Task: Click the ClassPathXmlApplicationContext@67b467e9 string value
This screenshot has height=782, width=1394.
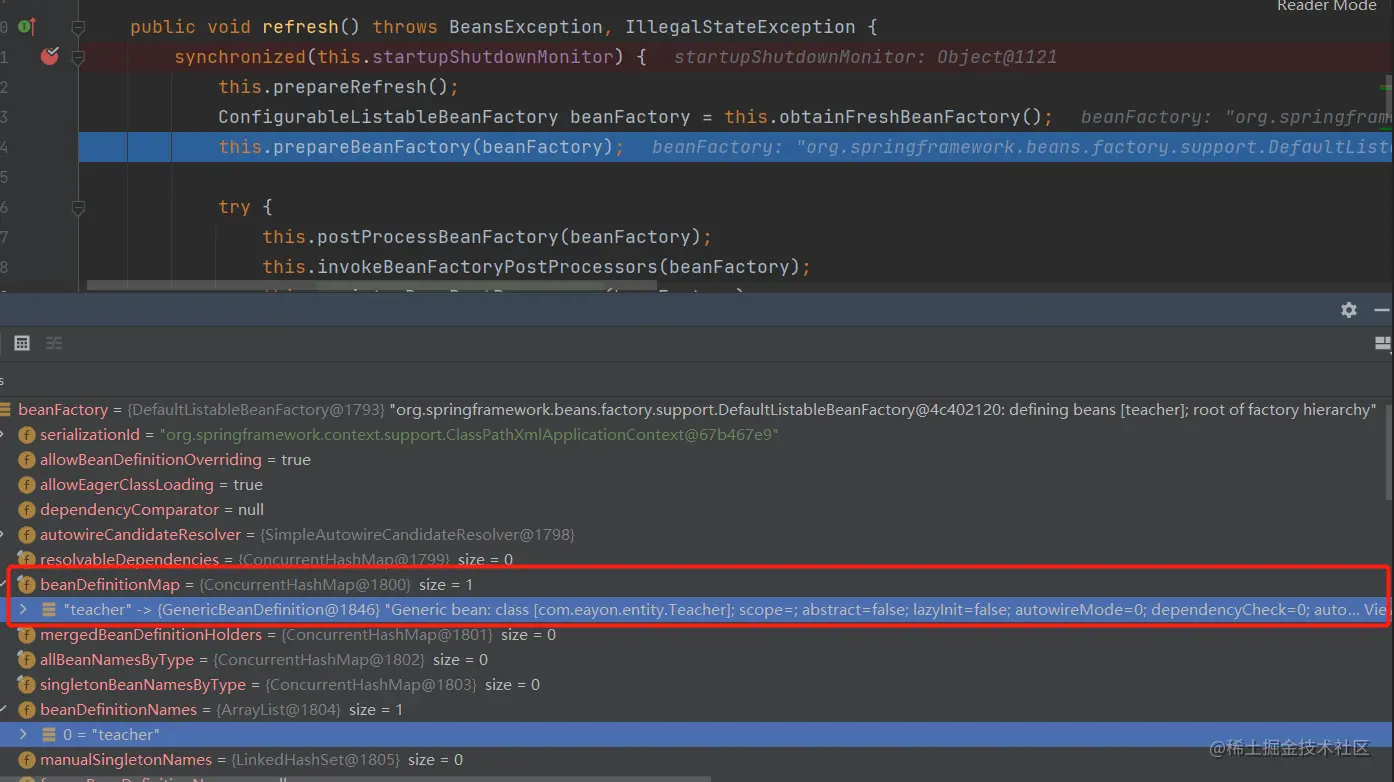Action: (469, 435)
